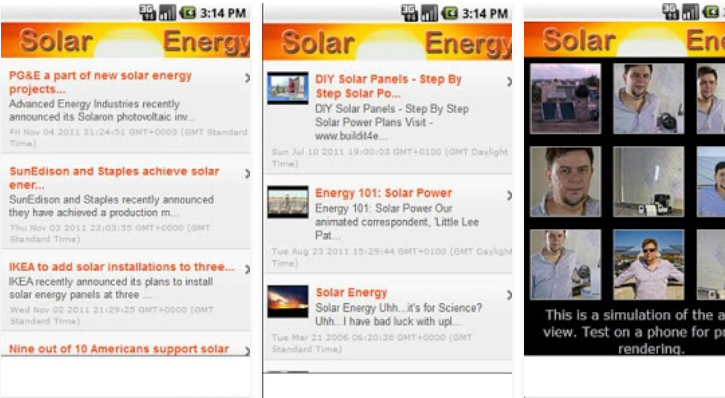Select the timestamp 'Tue Aug 23 2011 15:29:44'
Image resolution: width=725 pixels, height=398 pixels.
click(334, 251)
